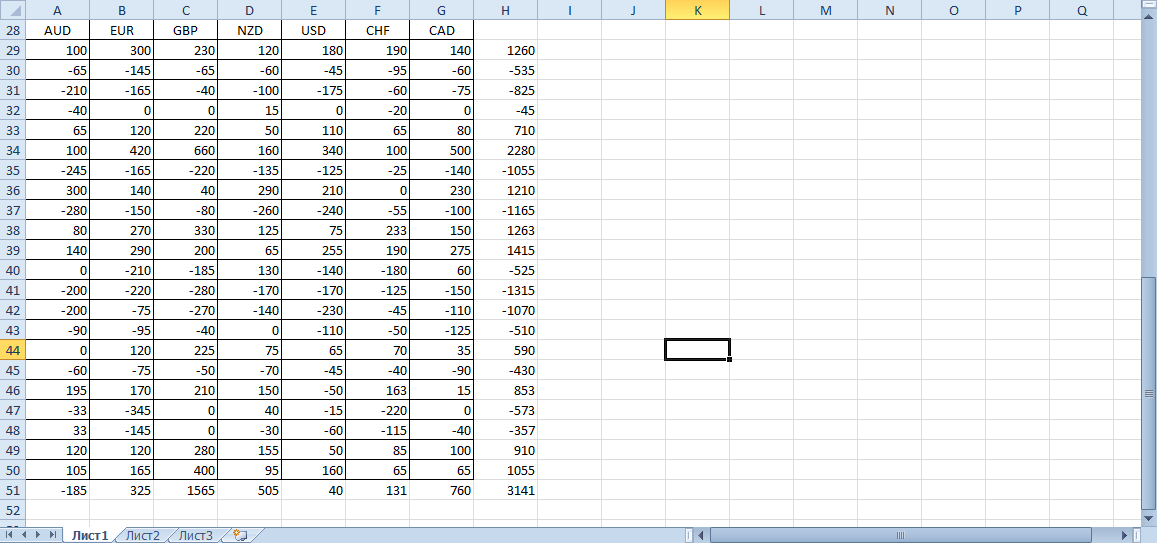Select column Q header
Image resolution: width=1157 pixels, height=543 pixels.
click(1081, 10)
